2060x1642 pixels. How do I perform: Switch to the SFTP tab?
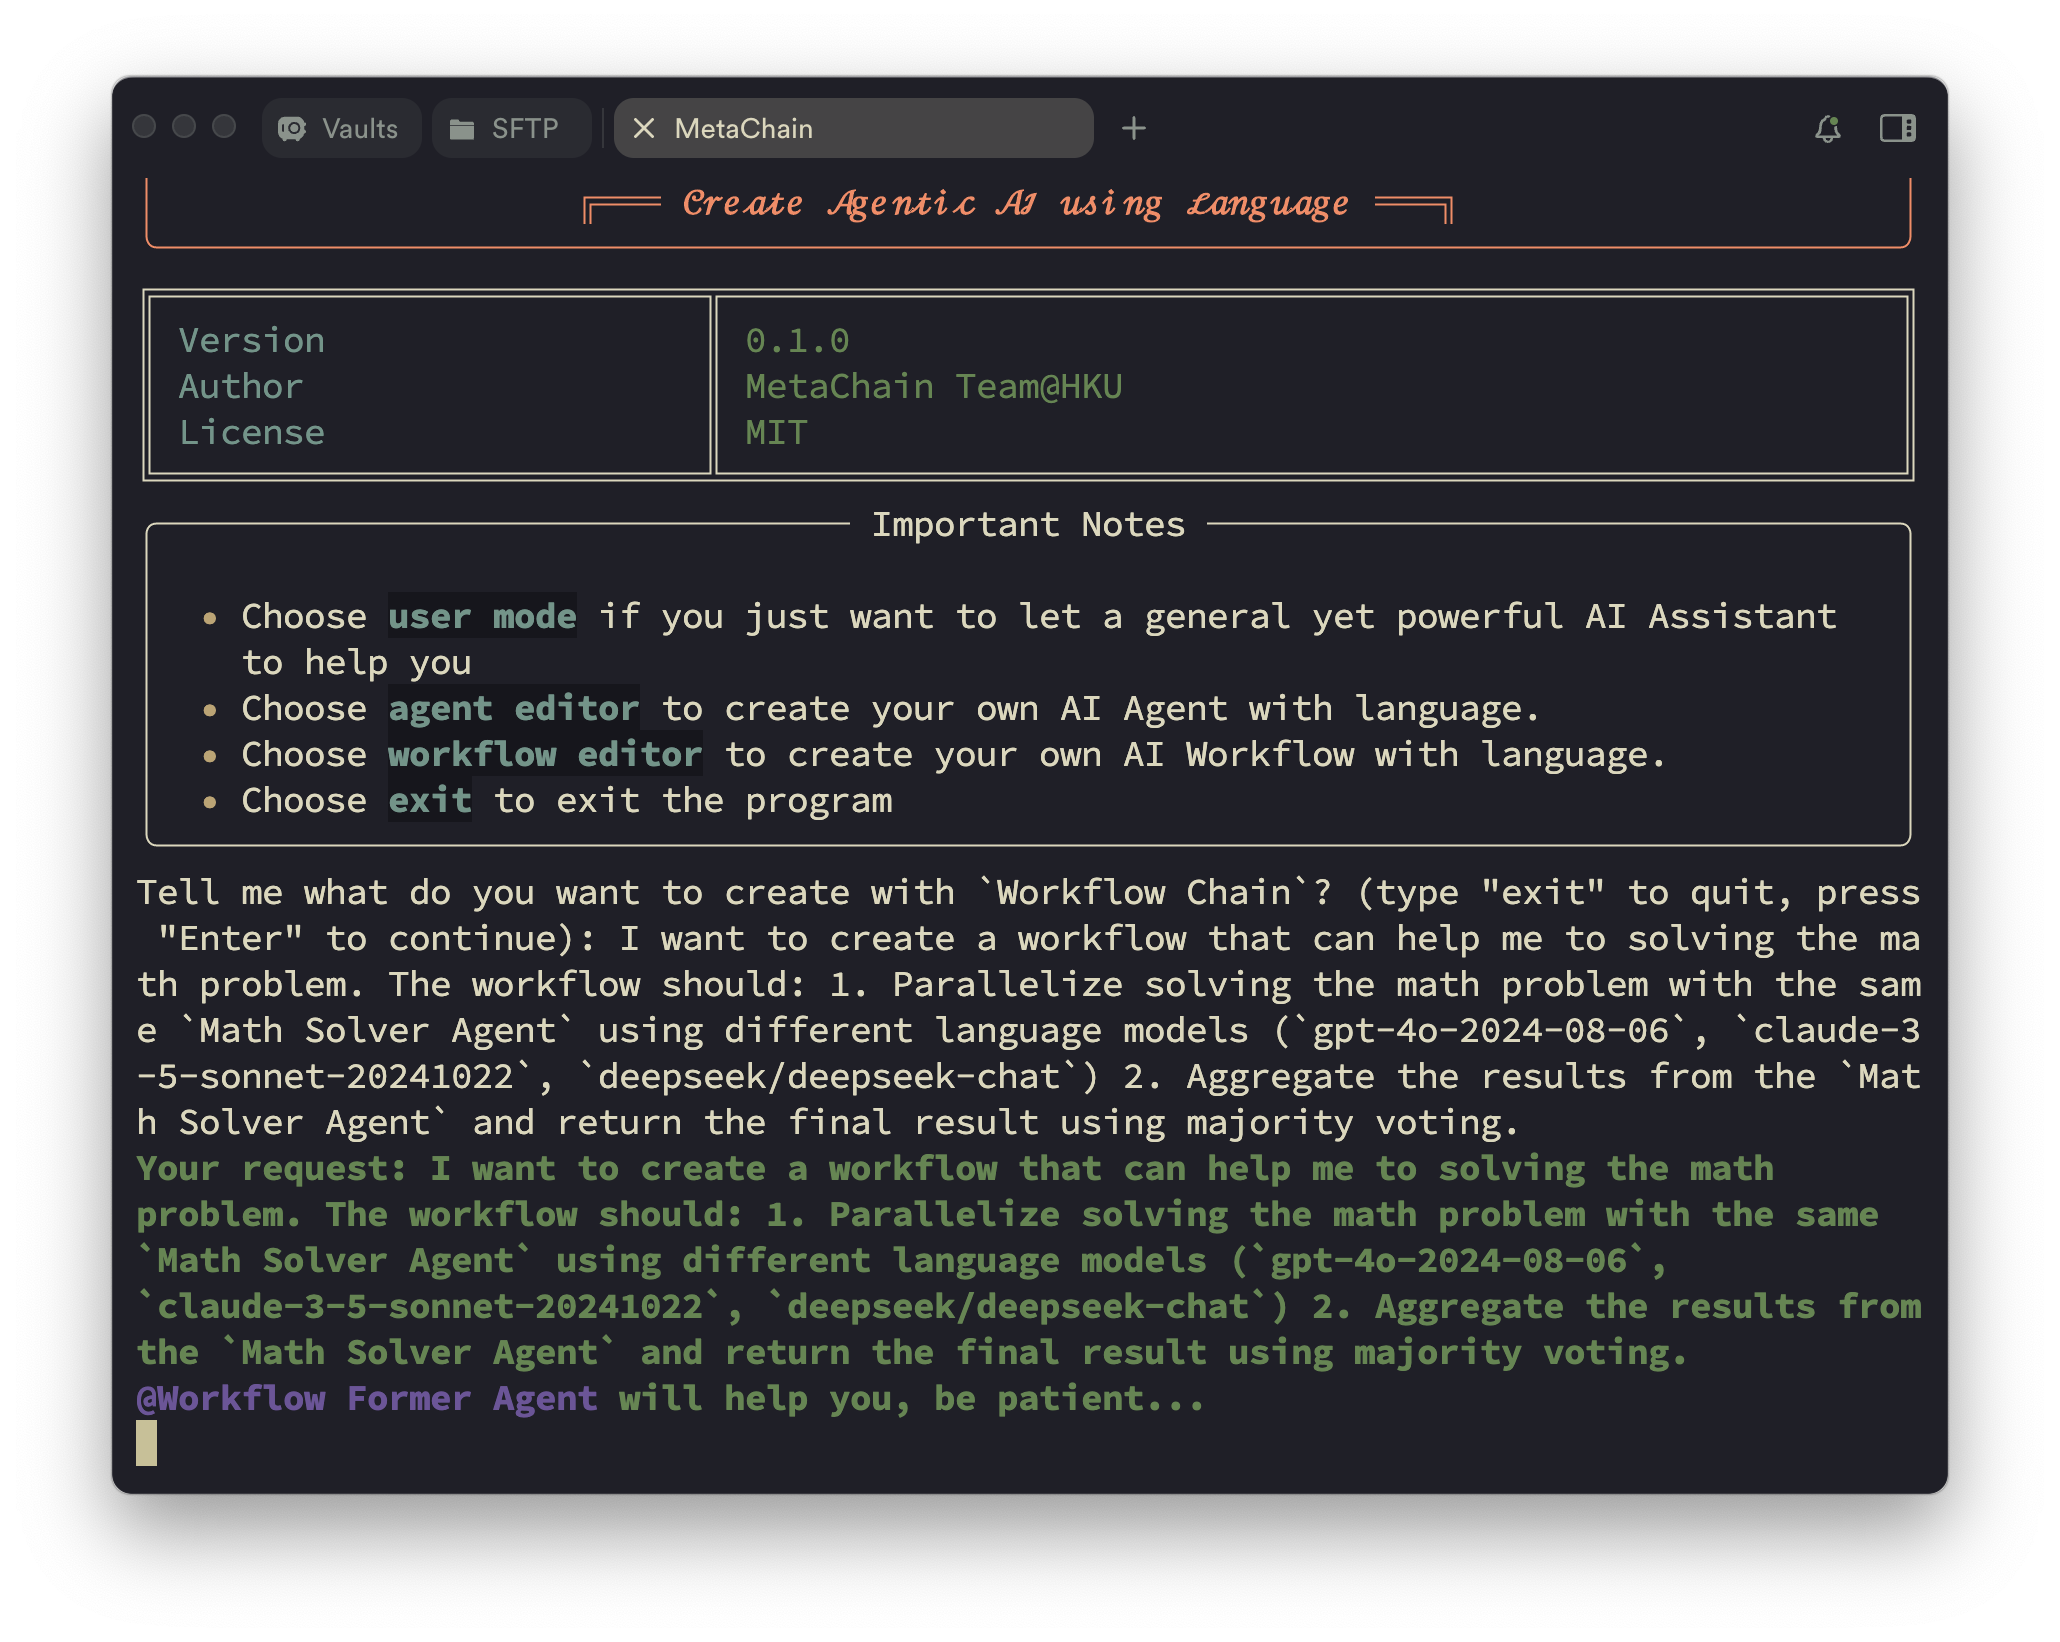(511, 128)
